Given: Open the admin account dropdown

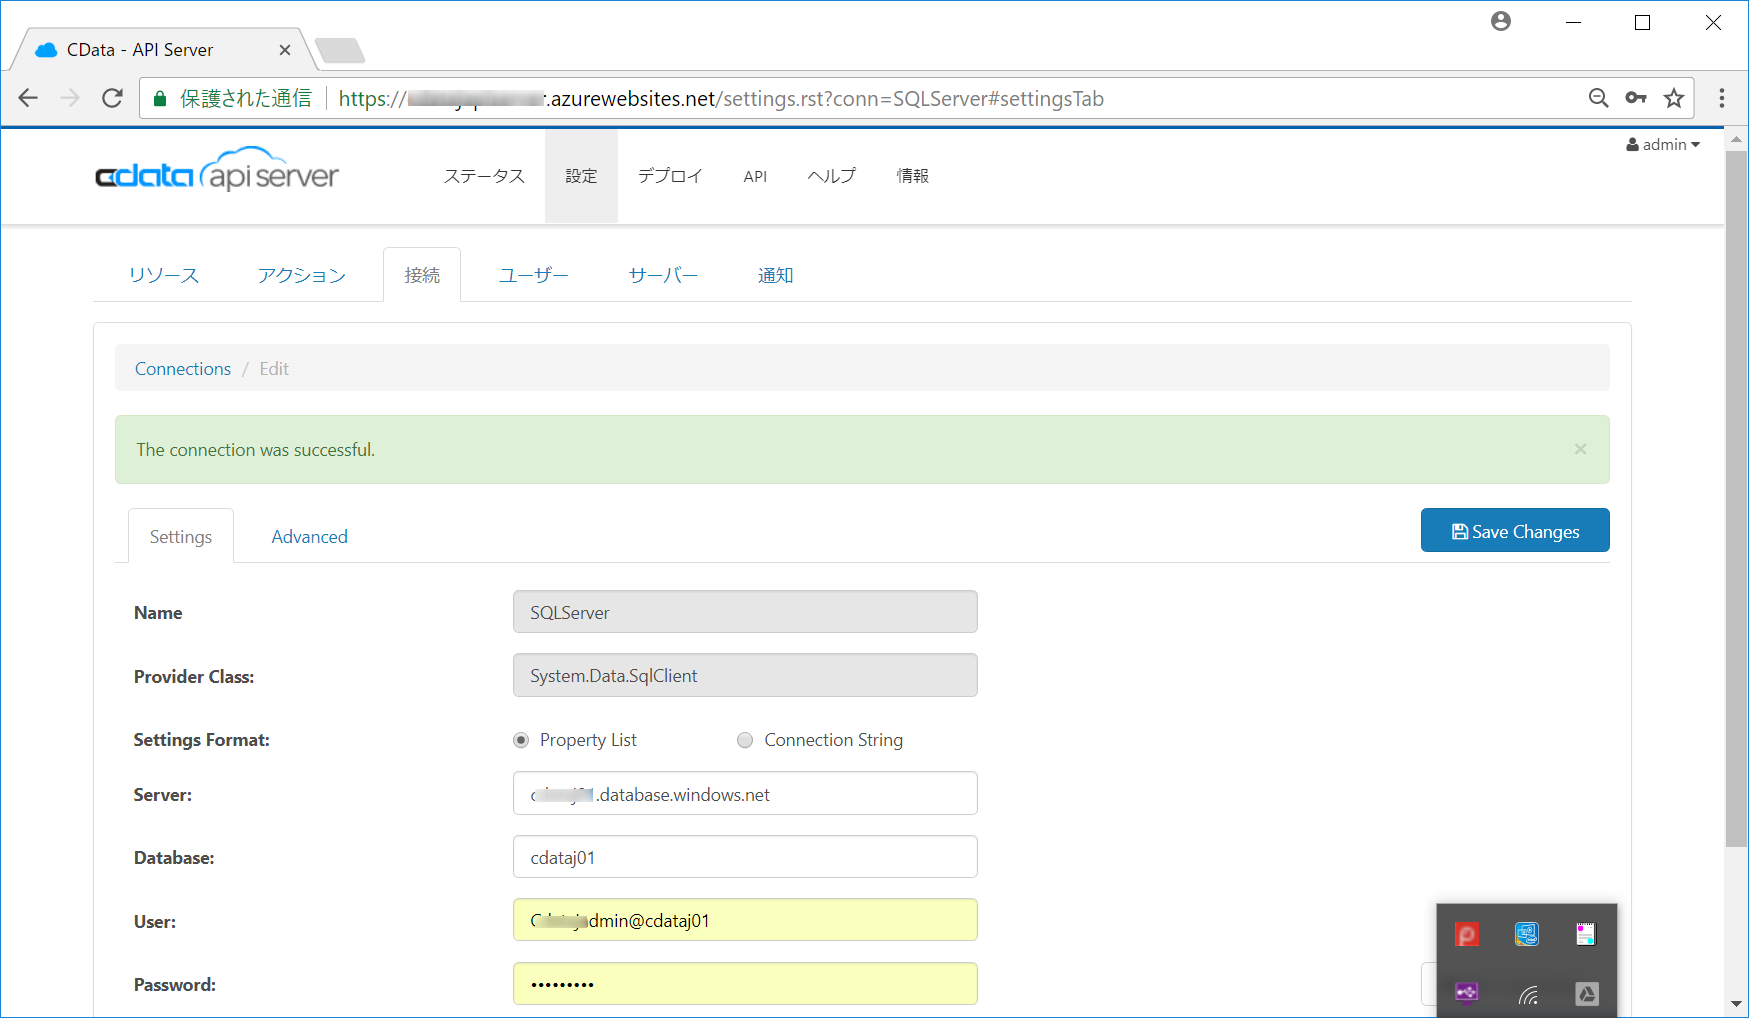Looking at the screenshot, I should click(1663, 144).
